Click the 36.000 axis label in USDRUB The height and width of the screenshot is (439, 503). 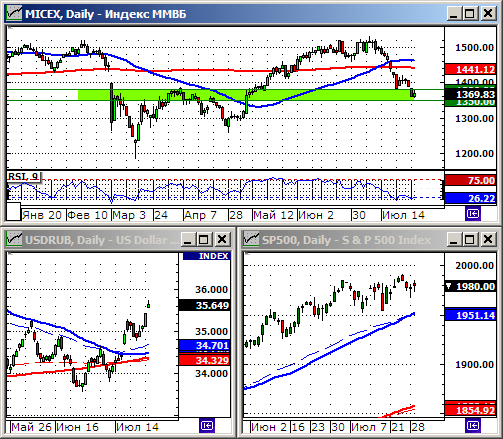pos(211,289)
